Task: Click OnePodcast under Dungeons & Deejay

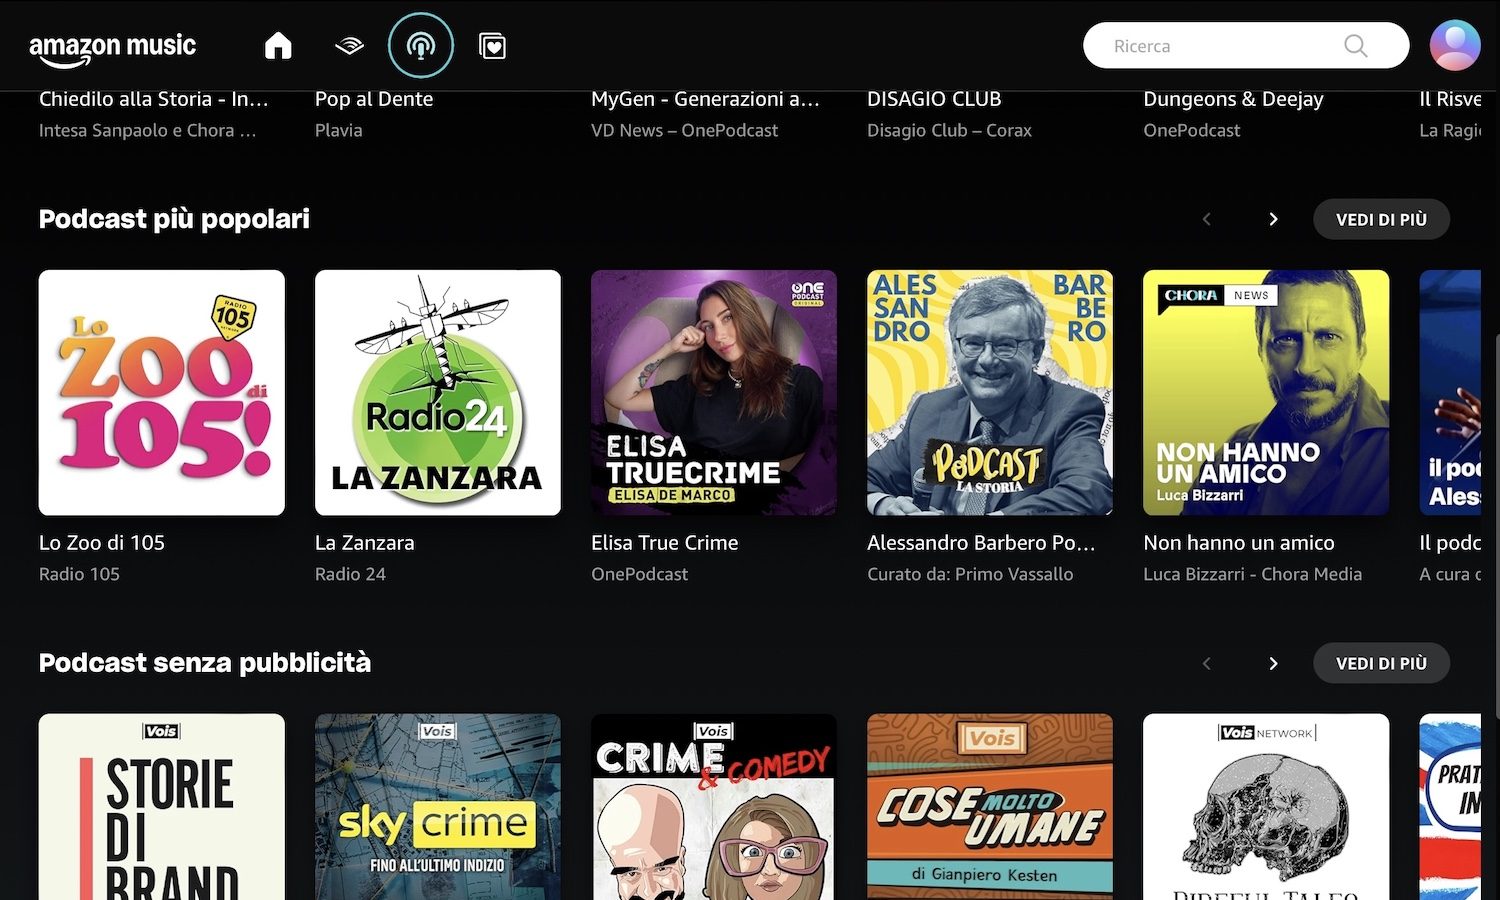Action: tap(1192, 130)
